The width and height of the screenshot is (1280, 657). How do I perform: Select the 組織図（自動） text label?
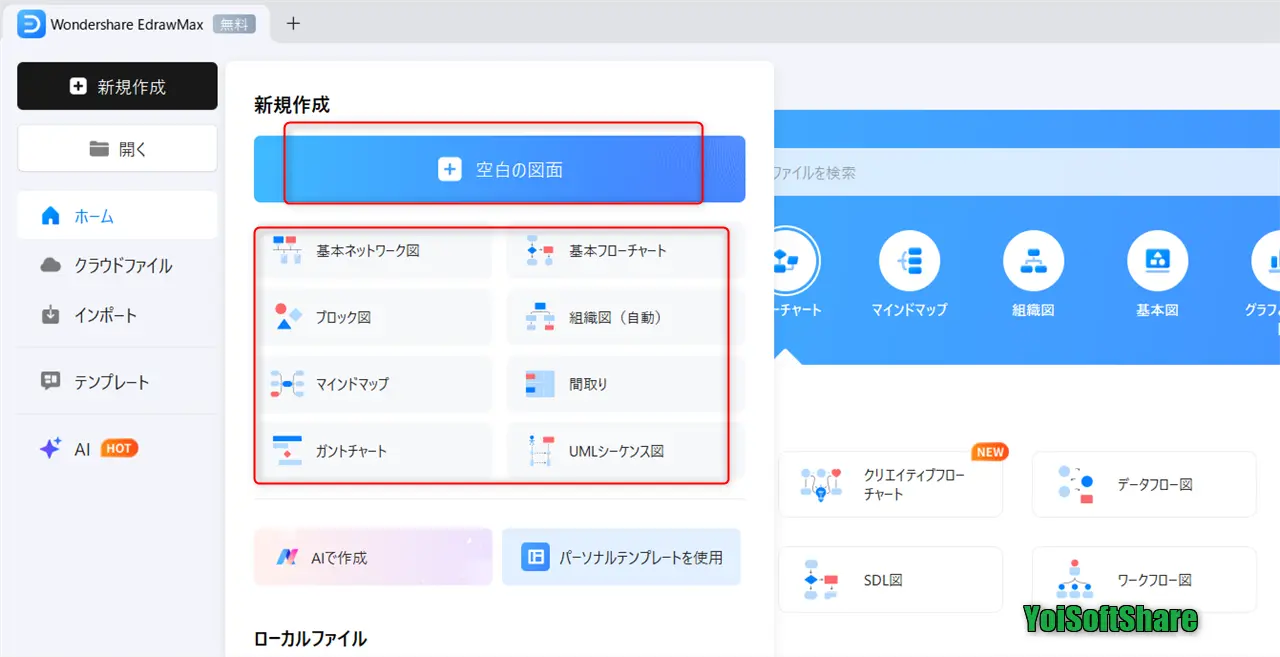616,317
